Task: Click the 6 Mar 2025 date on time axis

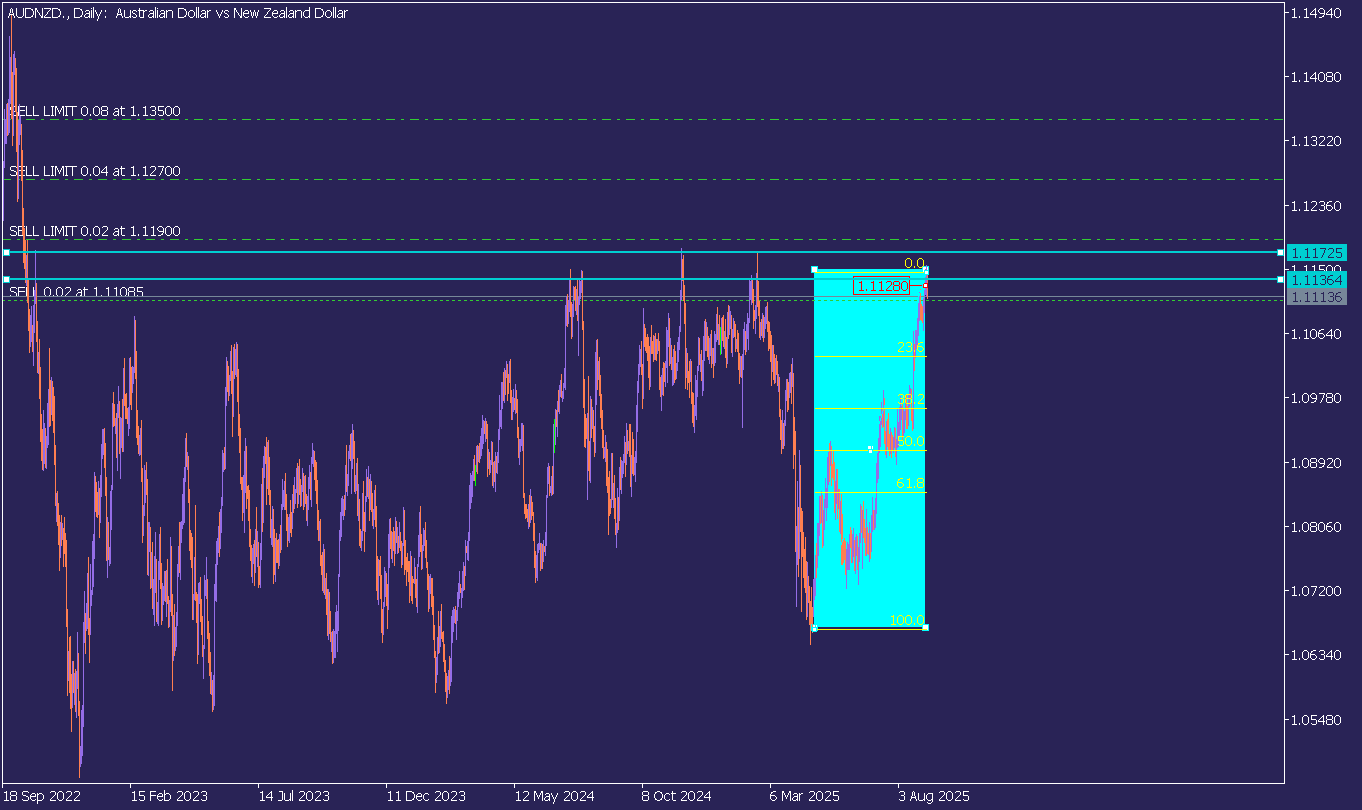Action: 805,797
